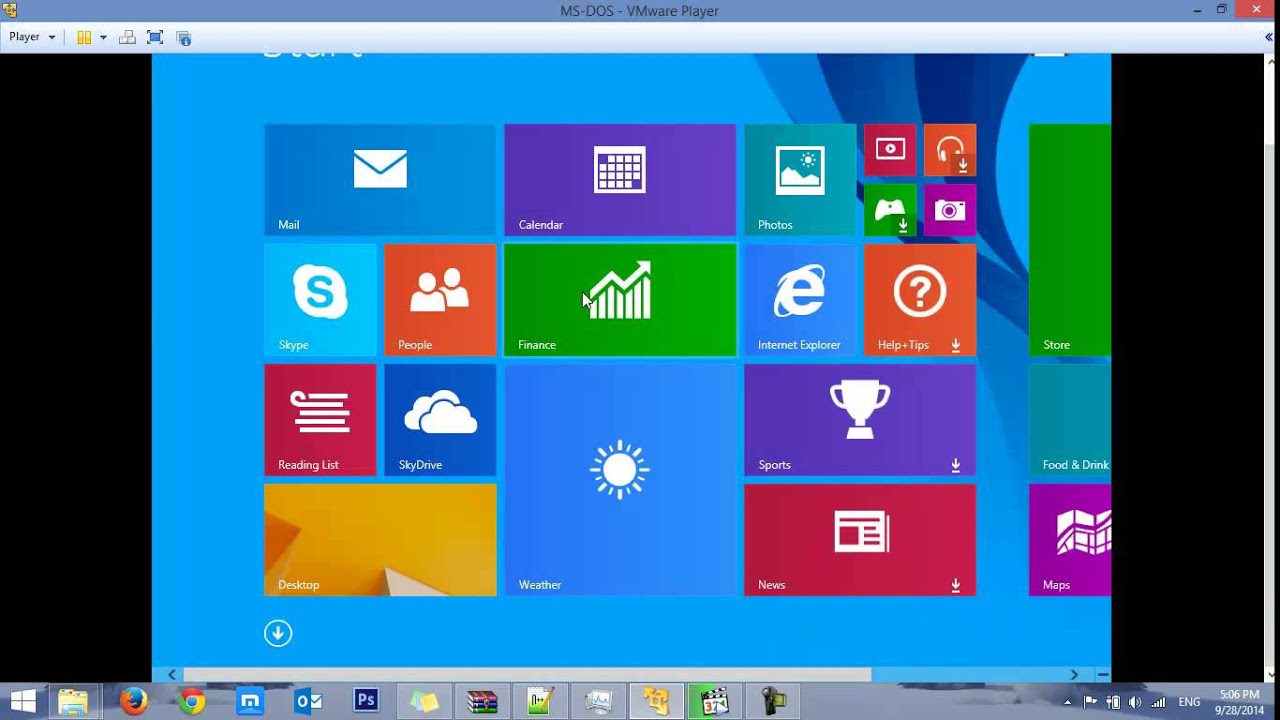Viewport: 1280px width, 720px height.
Task: Open File Explorer from the taskbar
Action: pos(73,702)
